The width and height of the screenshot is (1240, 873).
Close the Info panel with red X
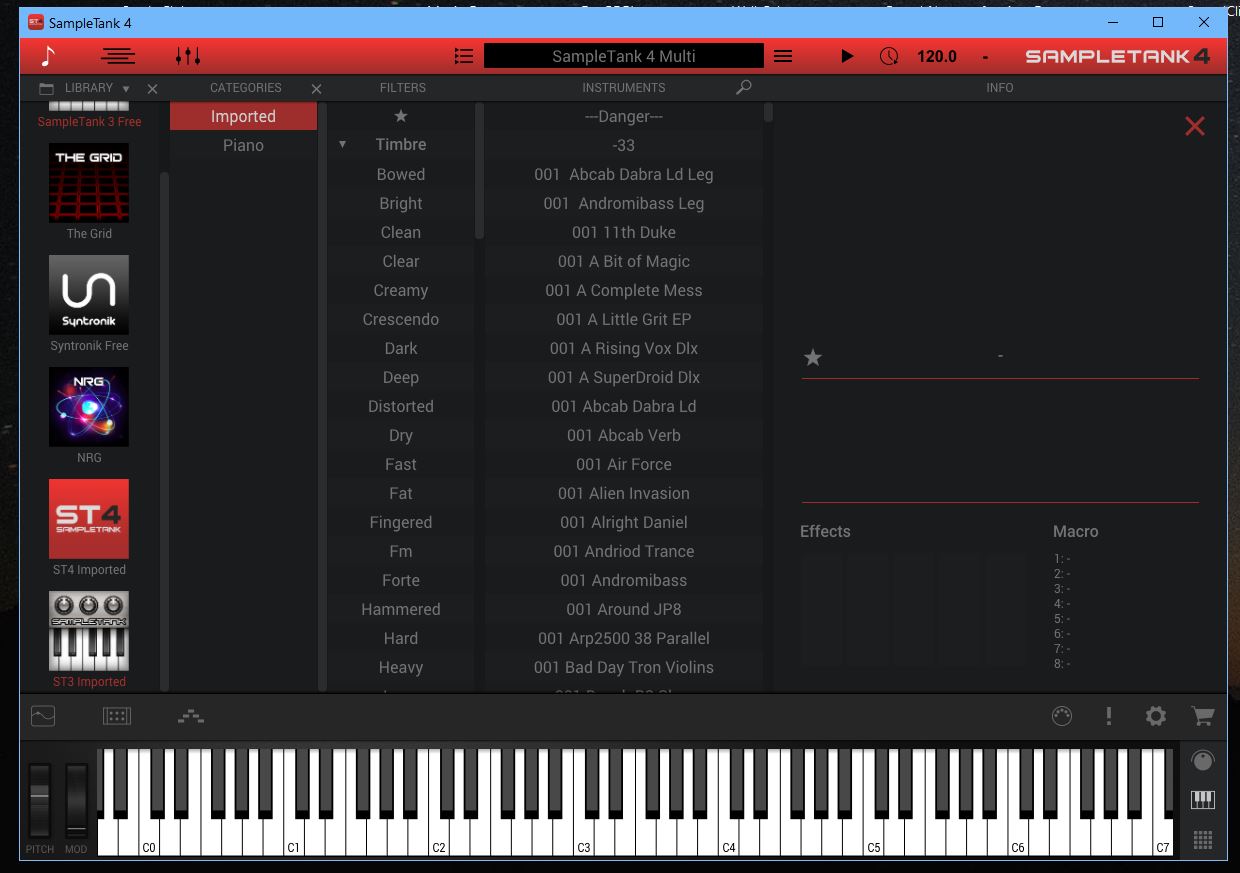1194,126
